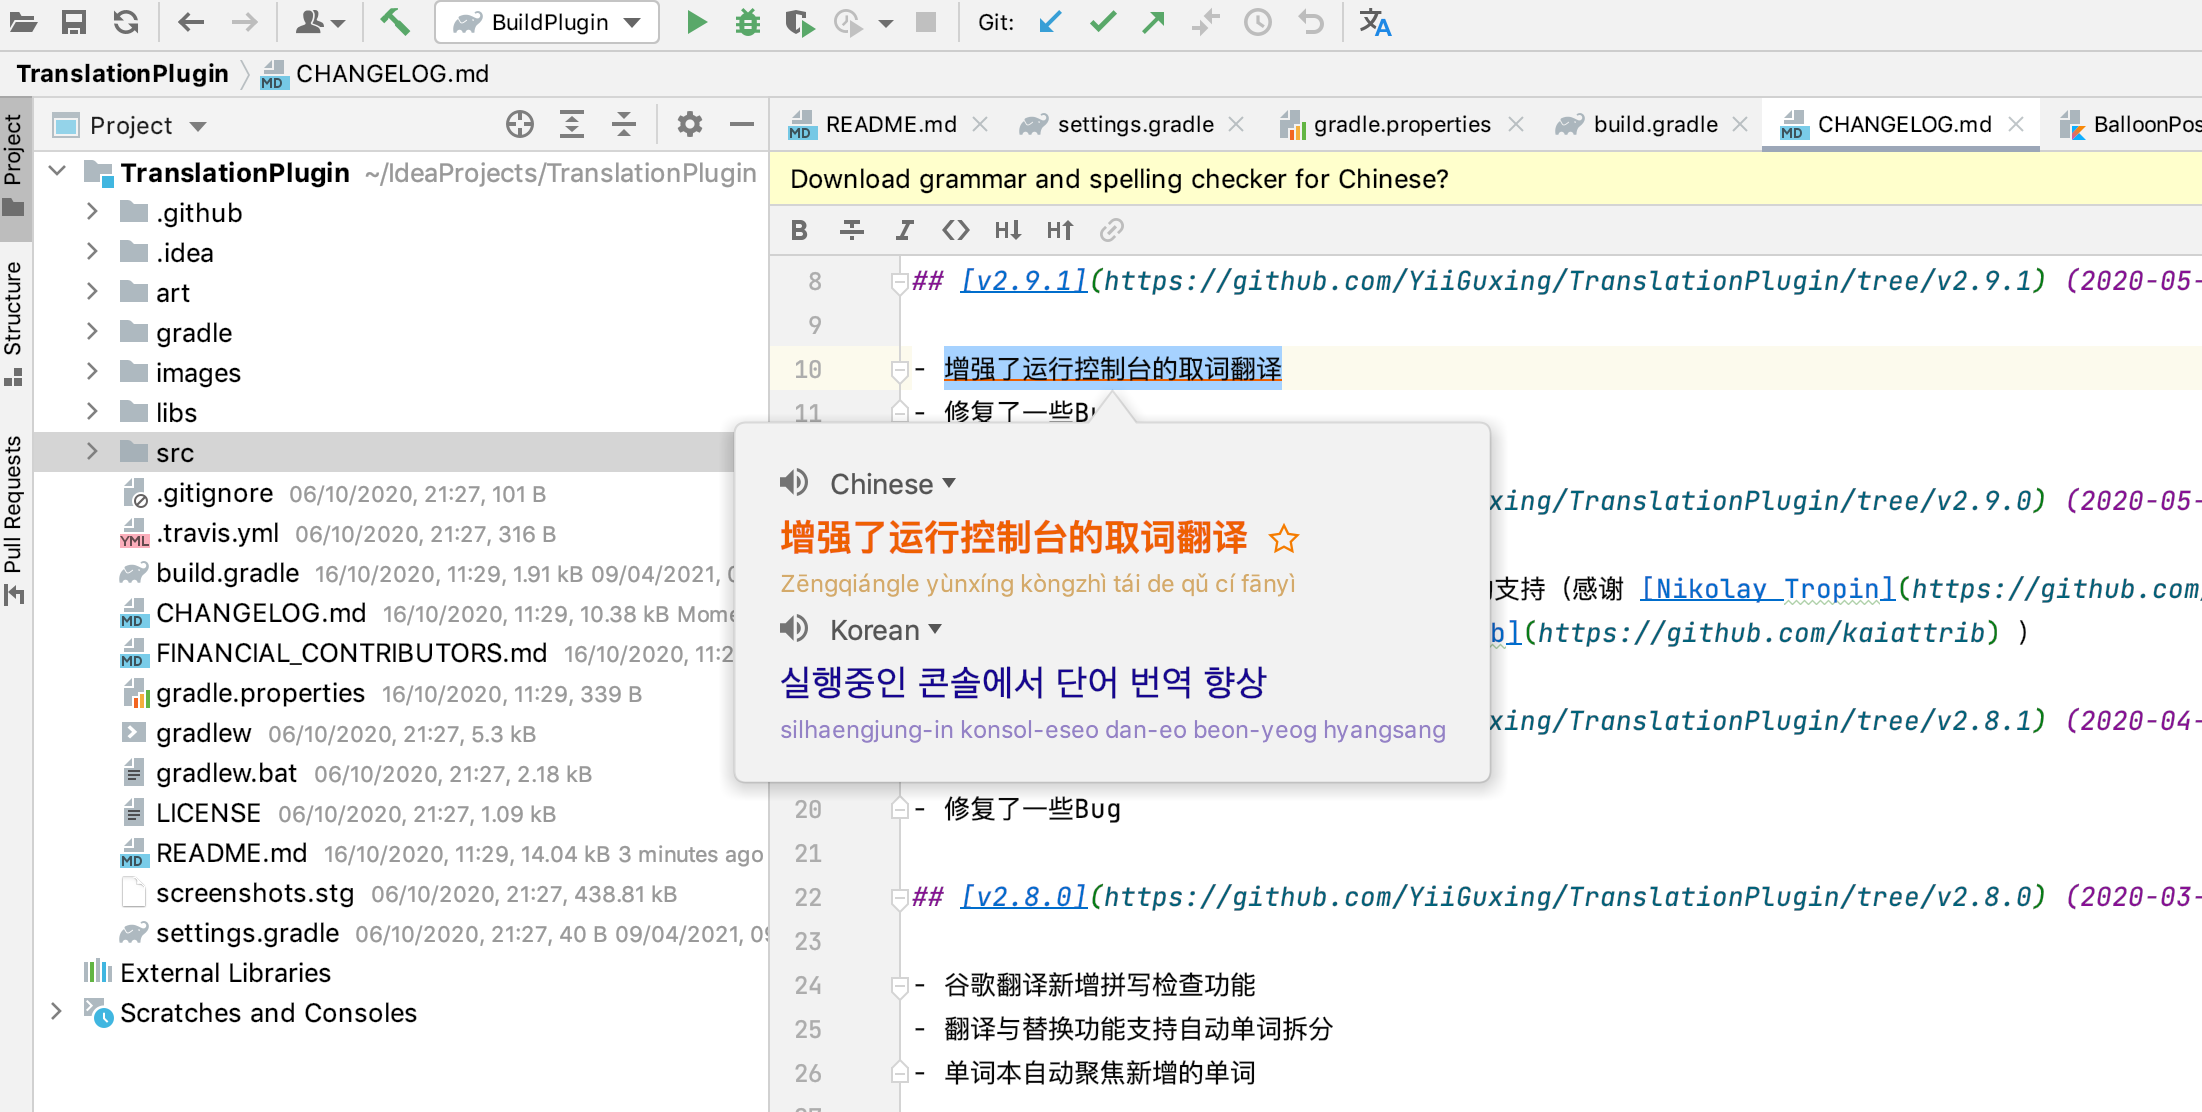
Task: Collapse the TranslationPlugin root node
Action: tap(58, 171)
